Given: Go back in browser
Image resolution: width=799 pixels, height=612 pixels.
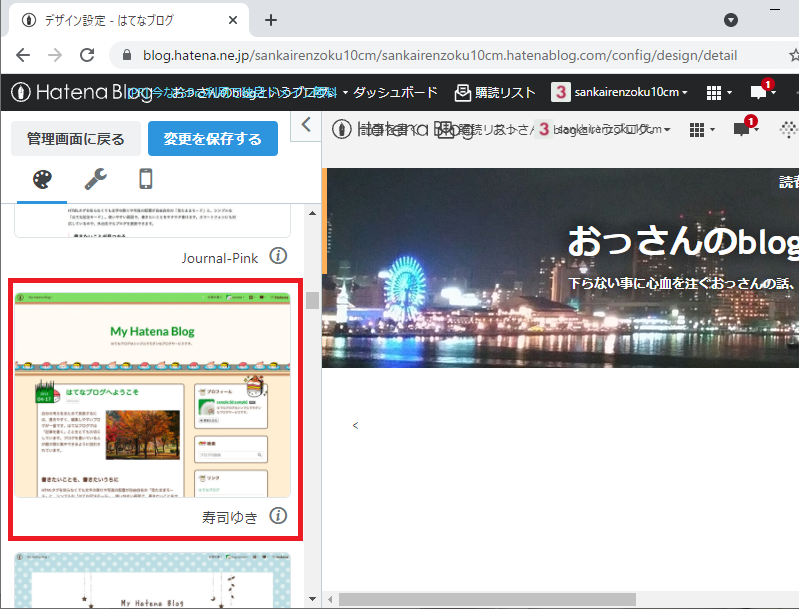Looking at the screenshot, I should 23,55.
